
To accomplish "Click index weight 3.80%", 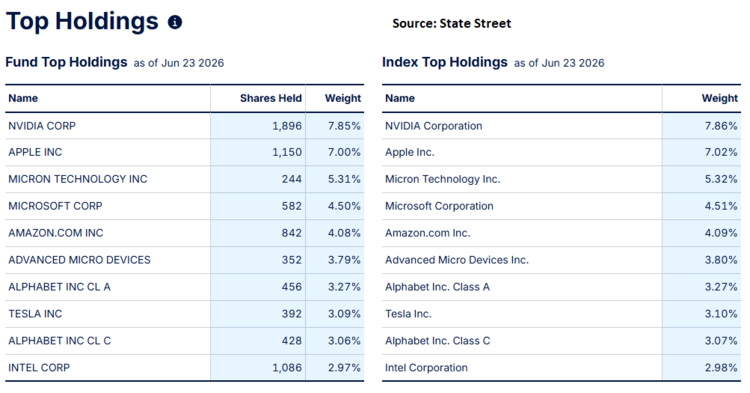I will 721,260.
